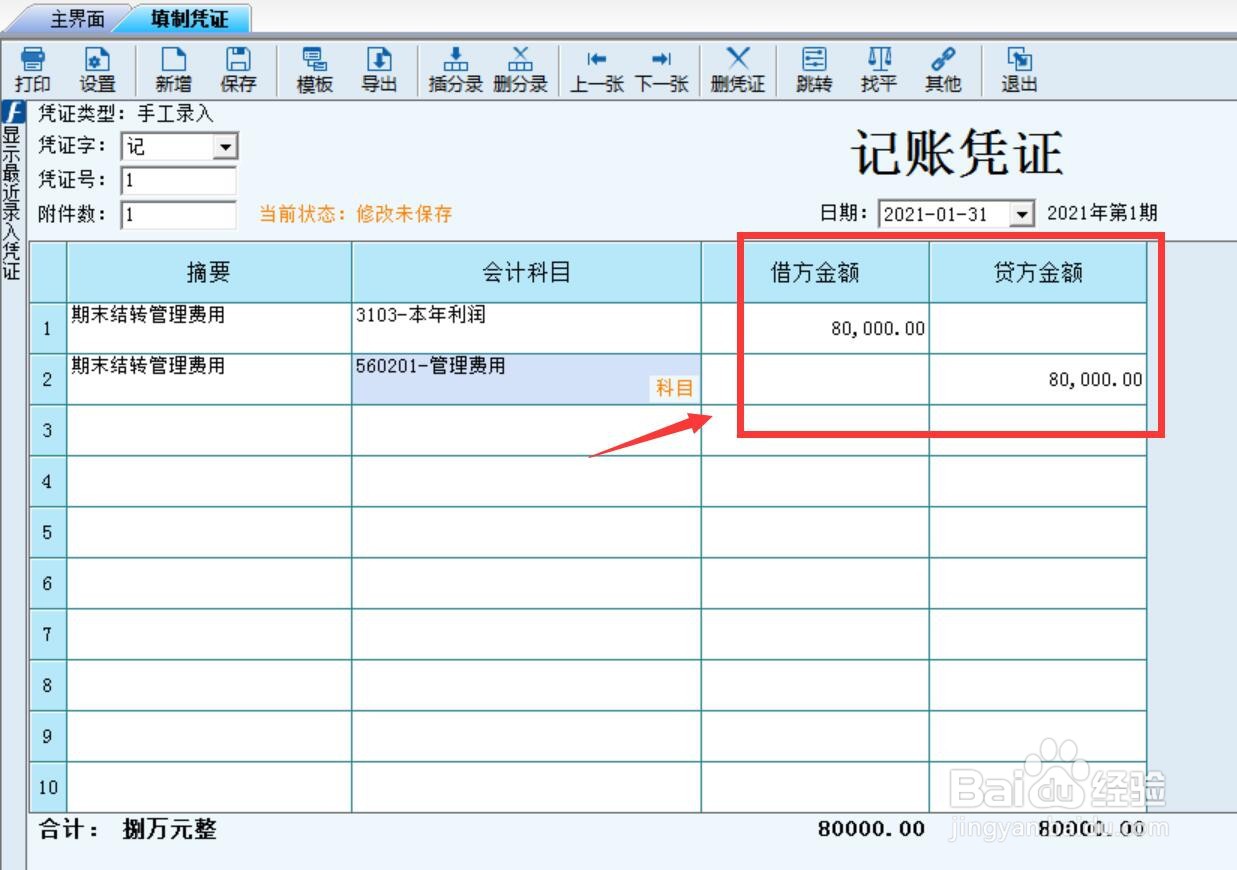Screen dimensions: 1237x870
Task: Select the 填制凭证 tab
Action: coord(189,18)
